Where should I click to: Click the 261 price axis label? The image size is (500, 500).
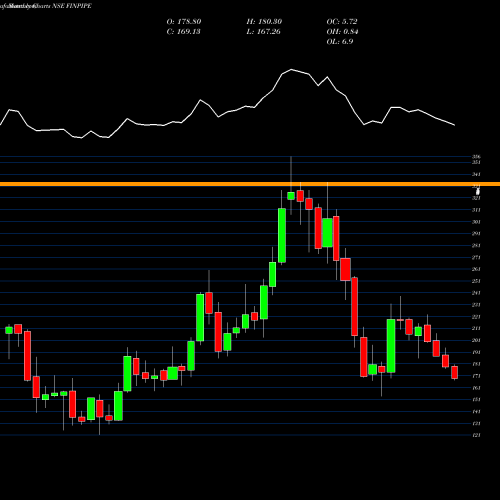[476, 269]
